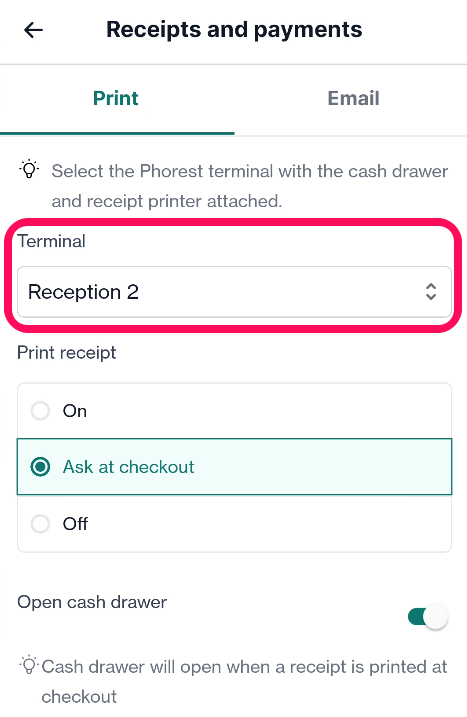
Task: Click the Print receipt section label
Action: [x=67, y=353]
